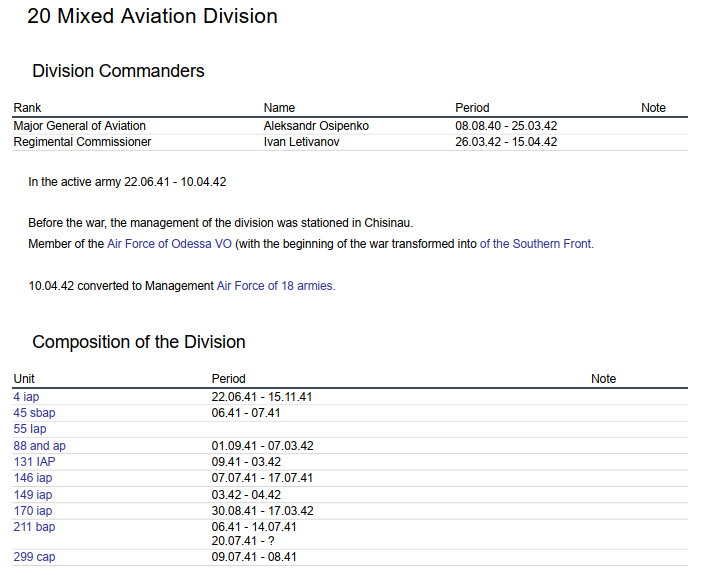Open the 299 cap unit link
The height and width of the screenshot is (575, 708).
pos(35,557)
